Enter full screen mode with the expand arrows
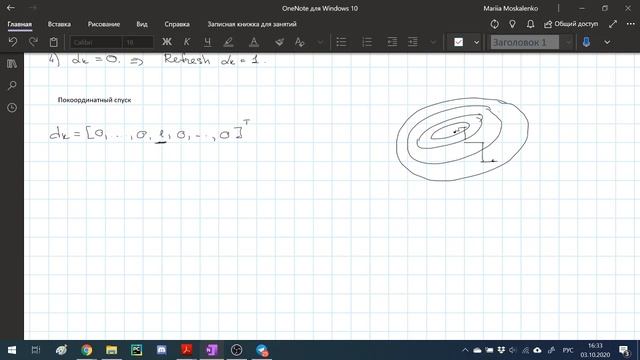Viewport: 640px width, 360px height. 613,24
